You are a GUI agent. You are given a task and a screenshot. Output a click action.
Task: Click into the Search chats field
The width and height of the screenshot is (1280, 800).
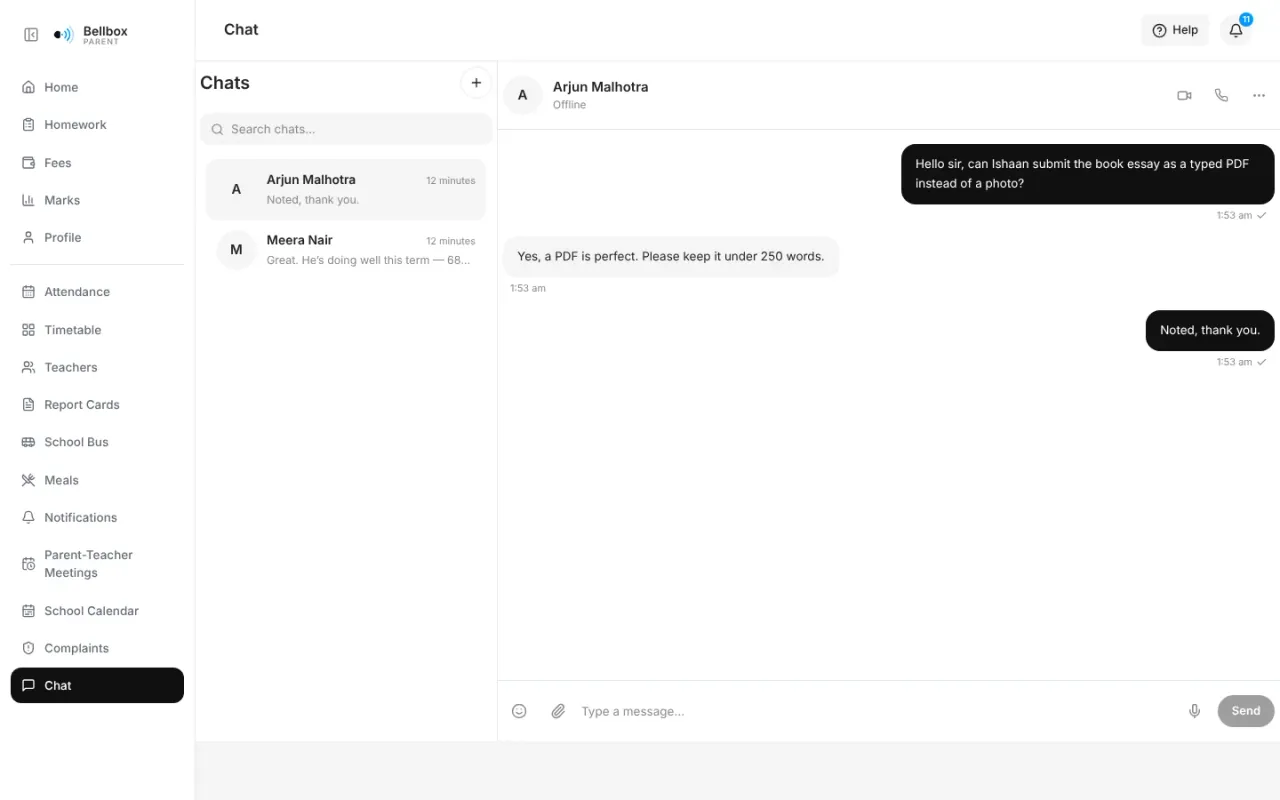[346, 129]
